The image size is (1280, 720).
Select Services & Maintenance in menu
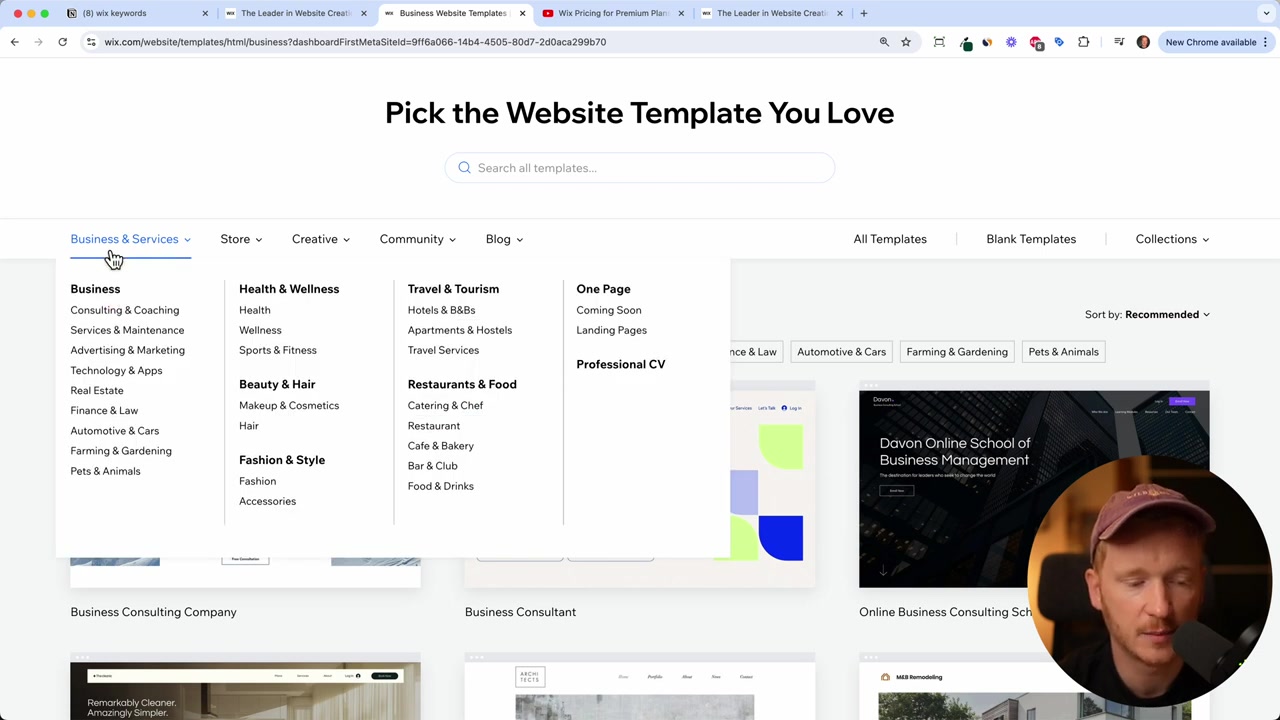(x=127, y=330)
